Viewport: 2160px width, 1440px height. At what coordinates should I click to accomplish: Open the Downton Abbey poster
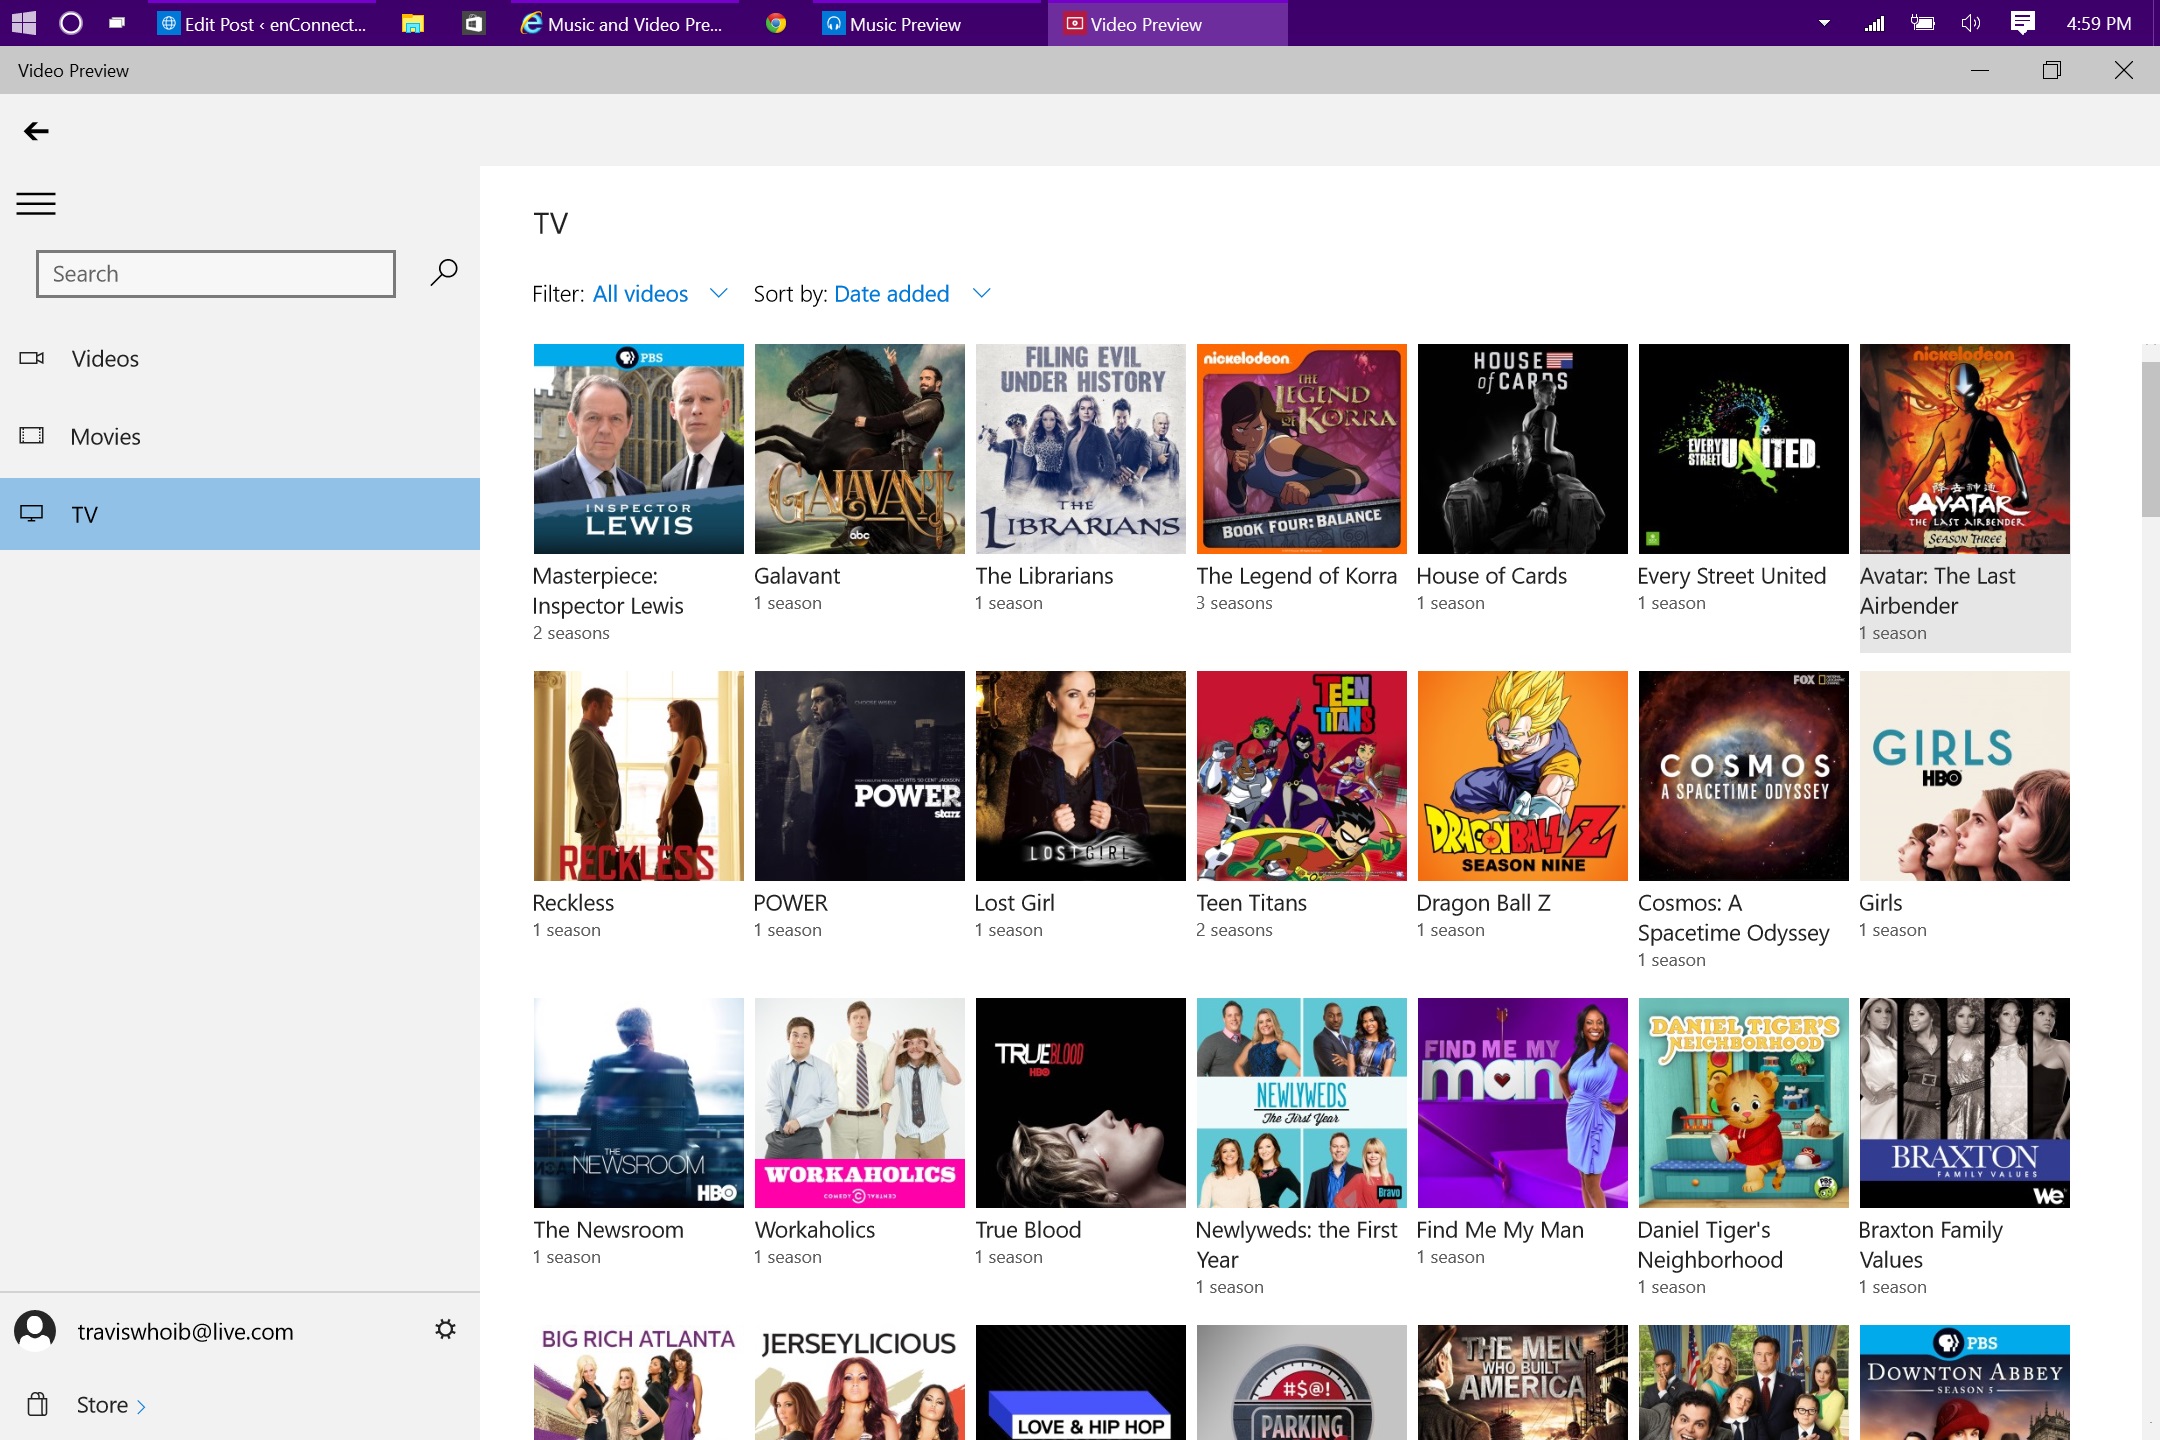(1964, 1382)
